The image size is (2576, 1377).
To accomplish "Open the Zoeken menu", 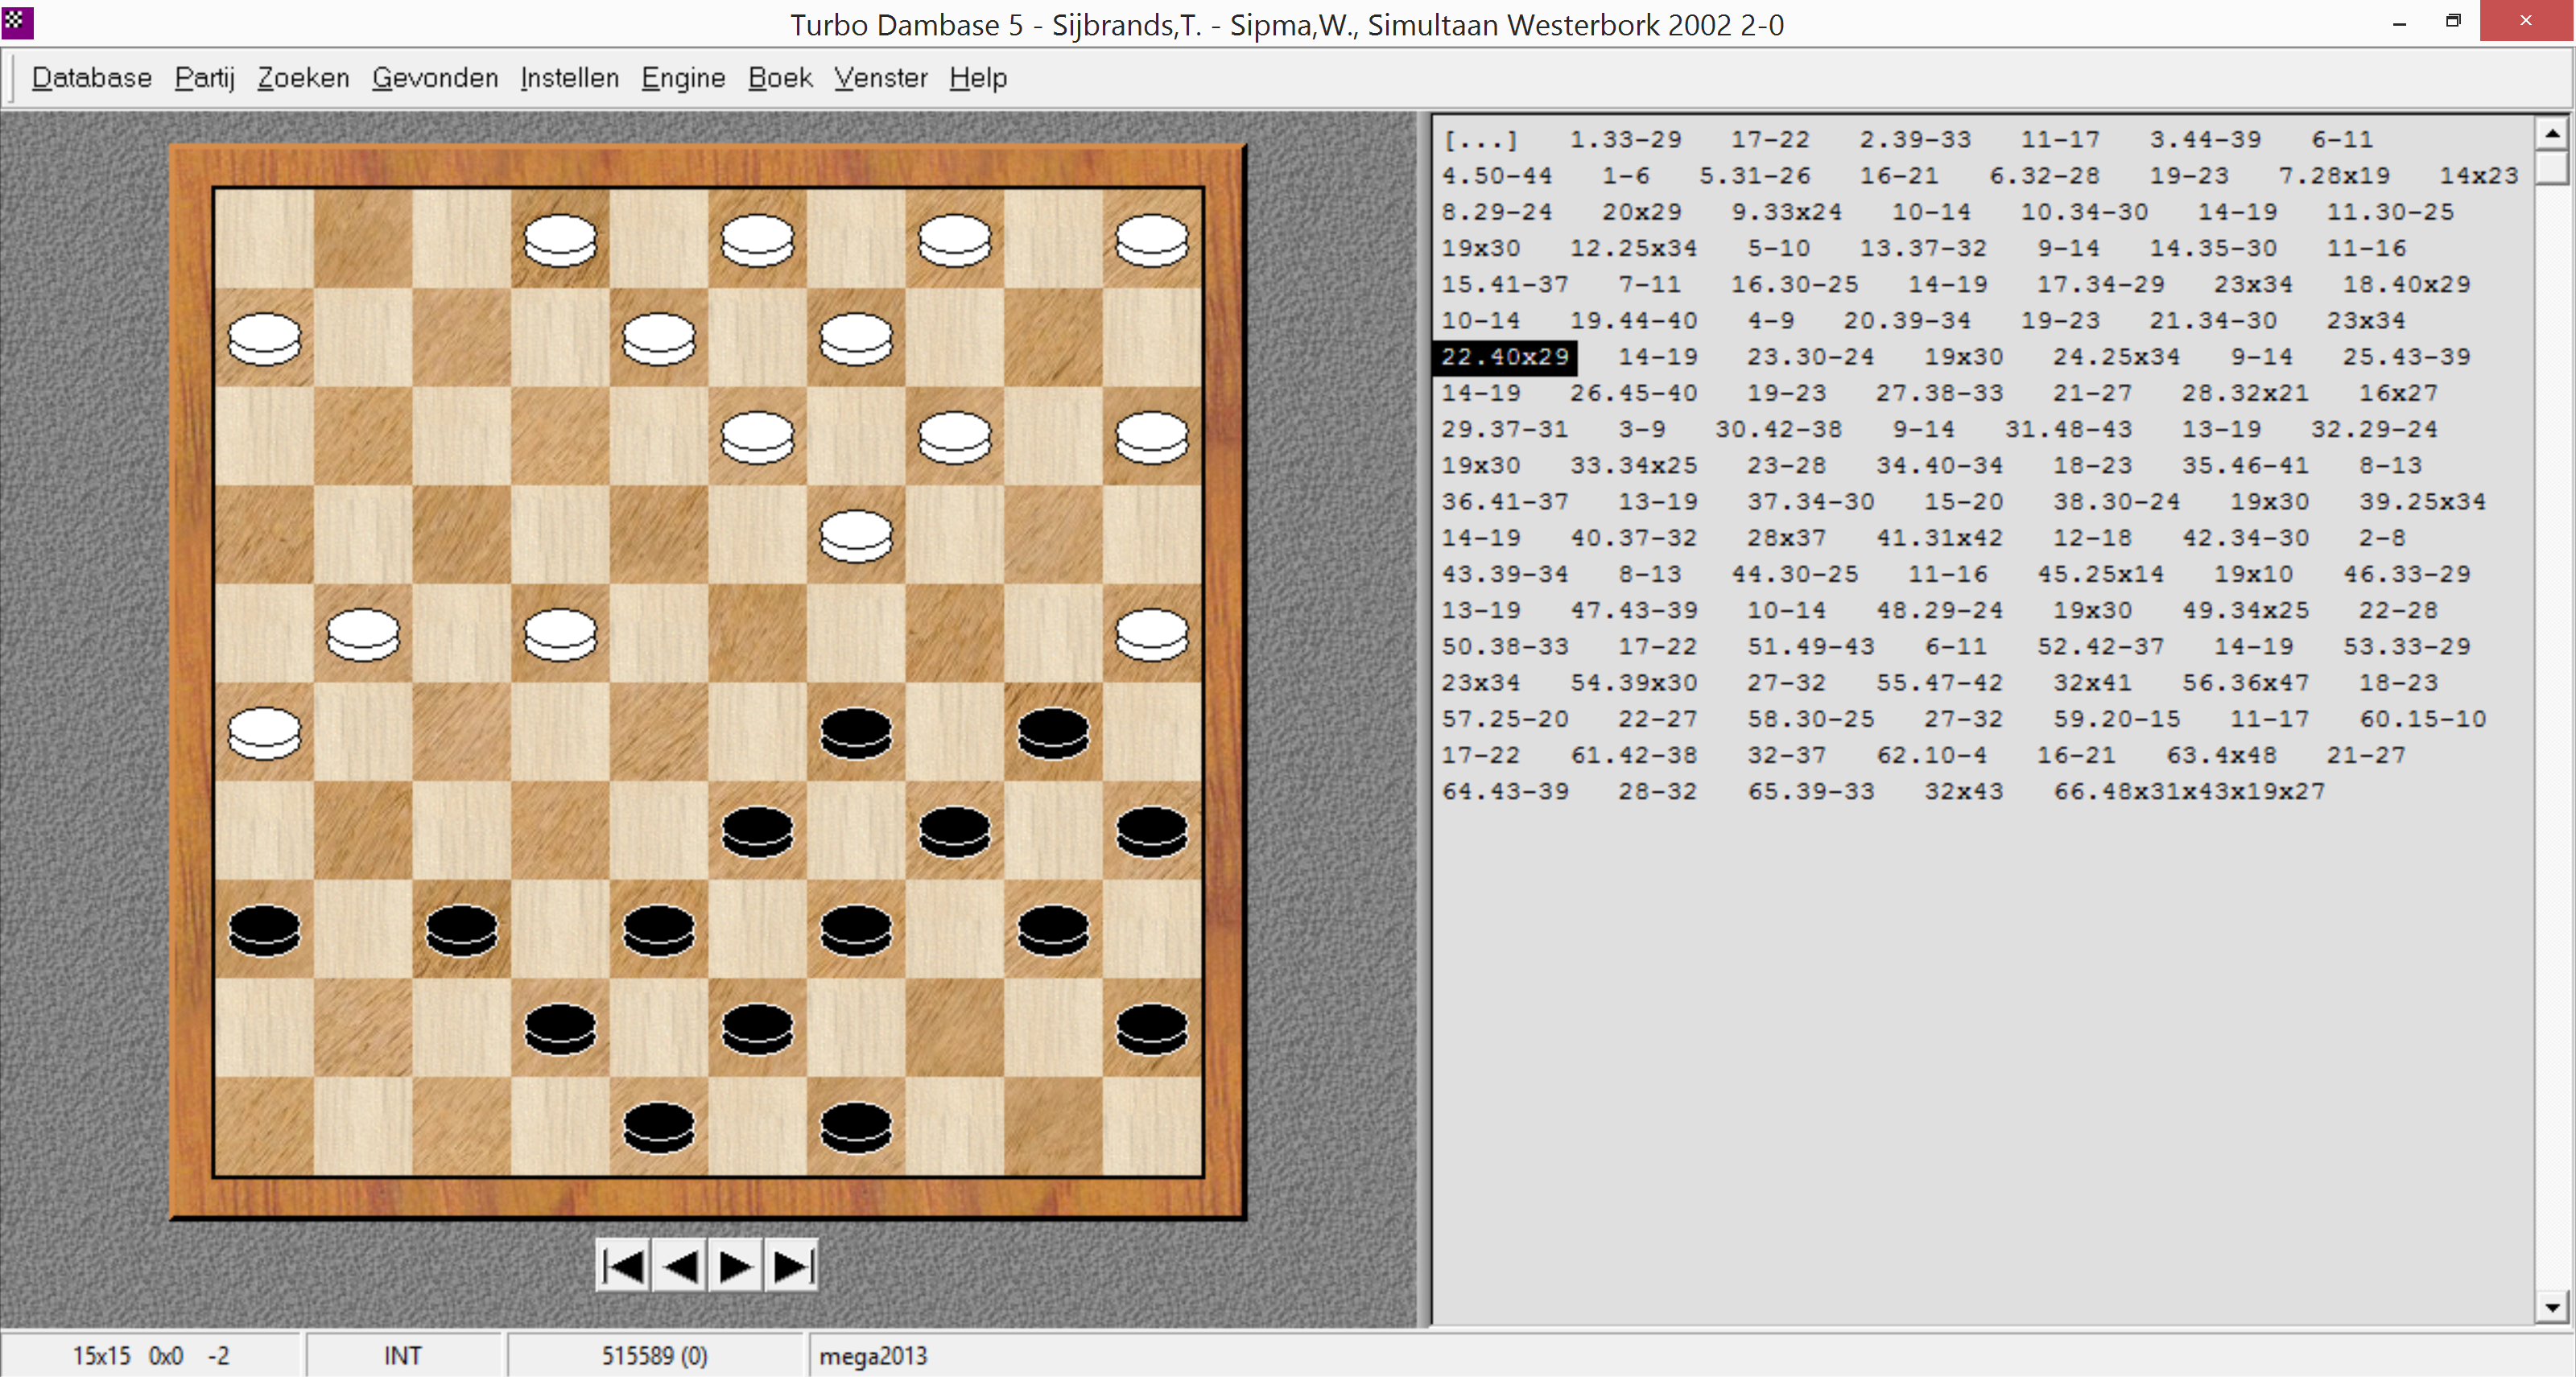I will click(x=303, y=78).
